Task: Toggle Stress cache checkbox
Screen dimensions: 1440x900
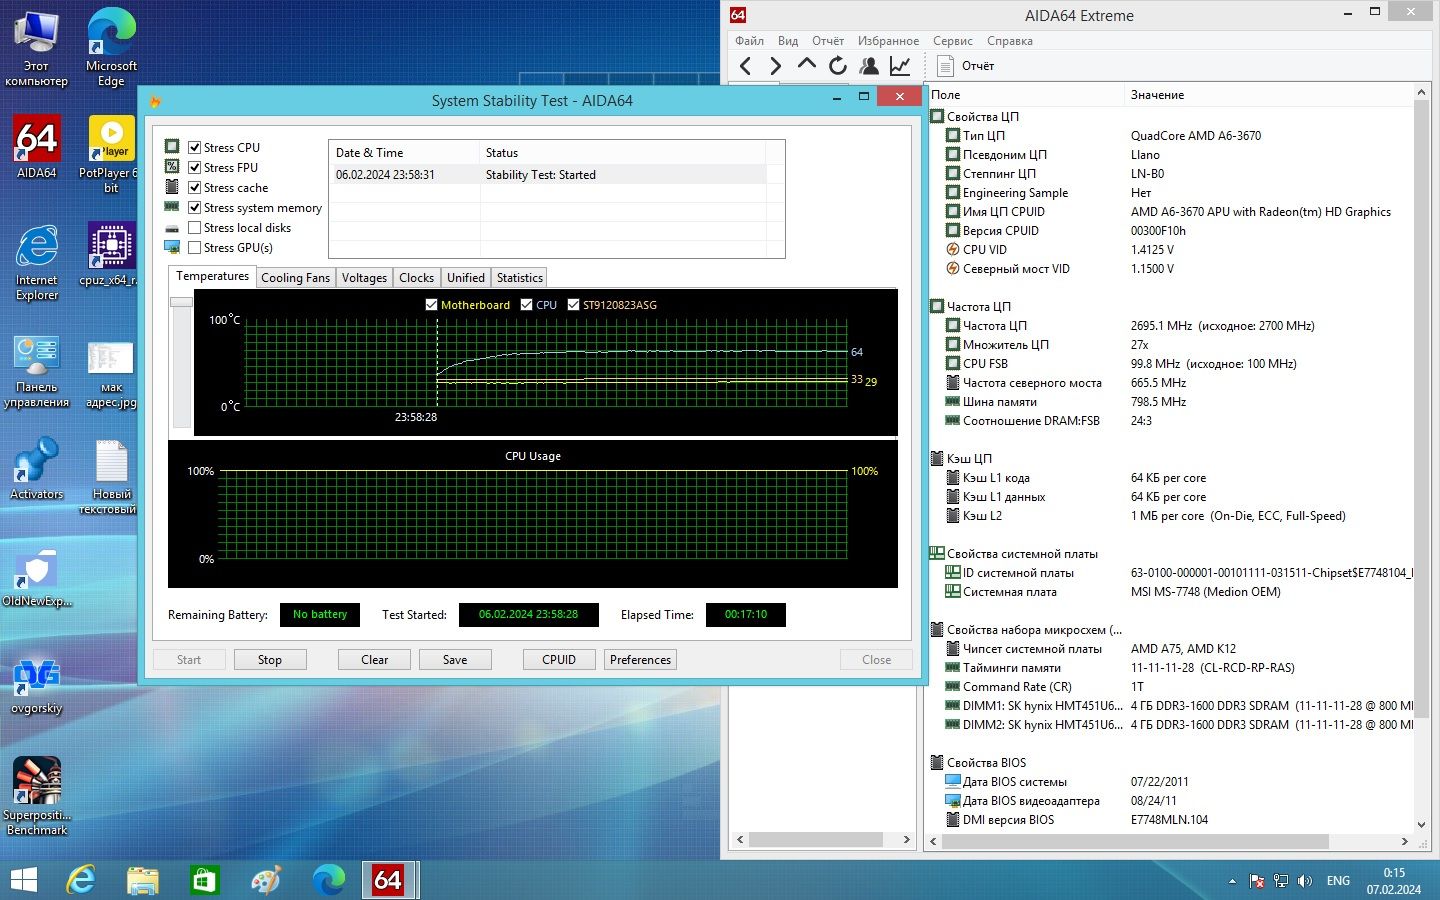Action: pos(195,187)
